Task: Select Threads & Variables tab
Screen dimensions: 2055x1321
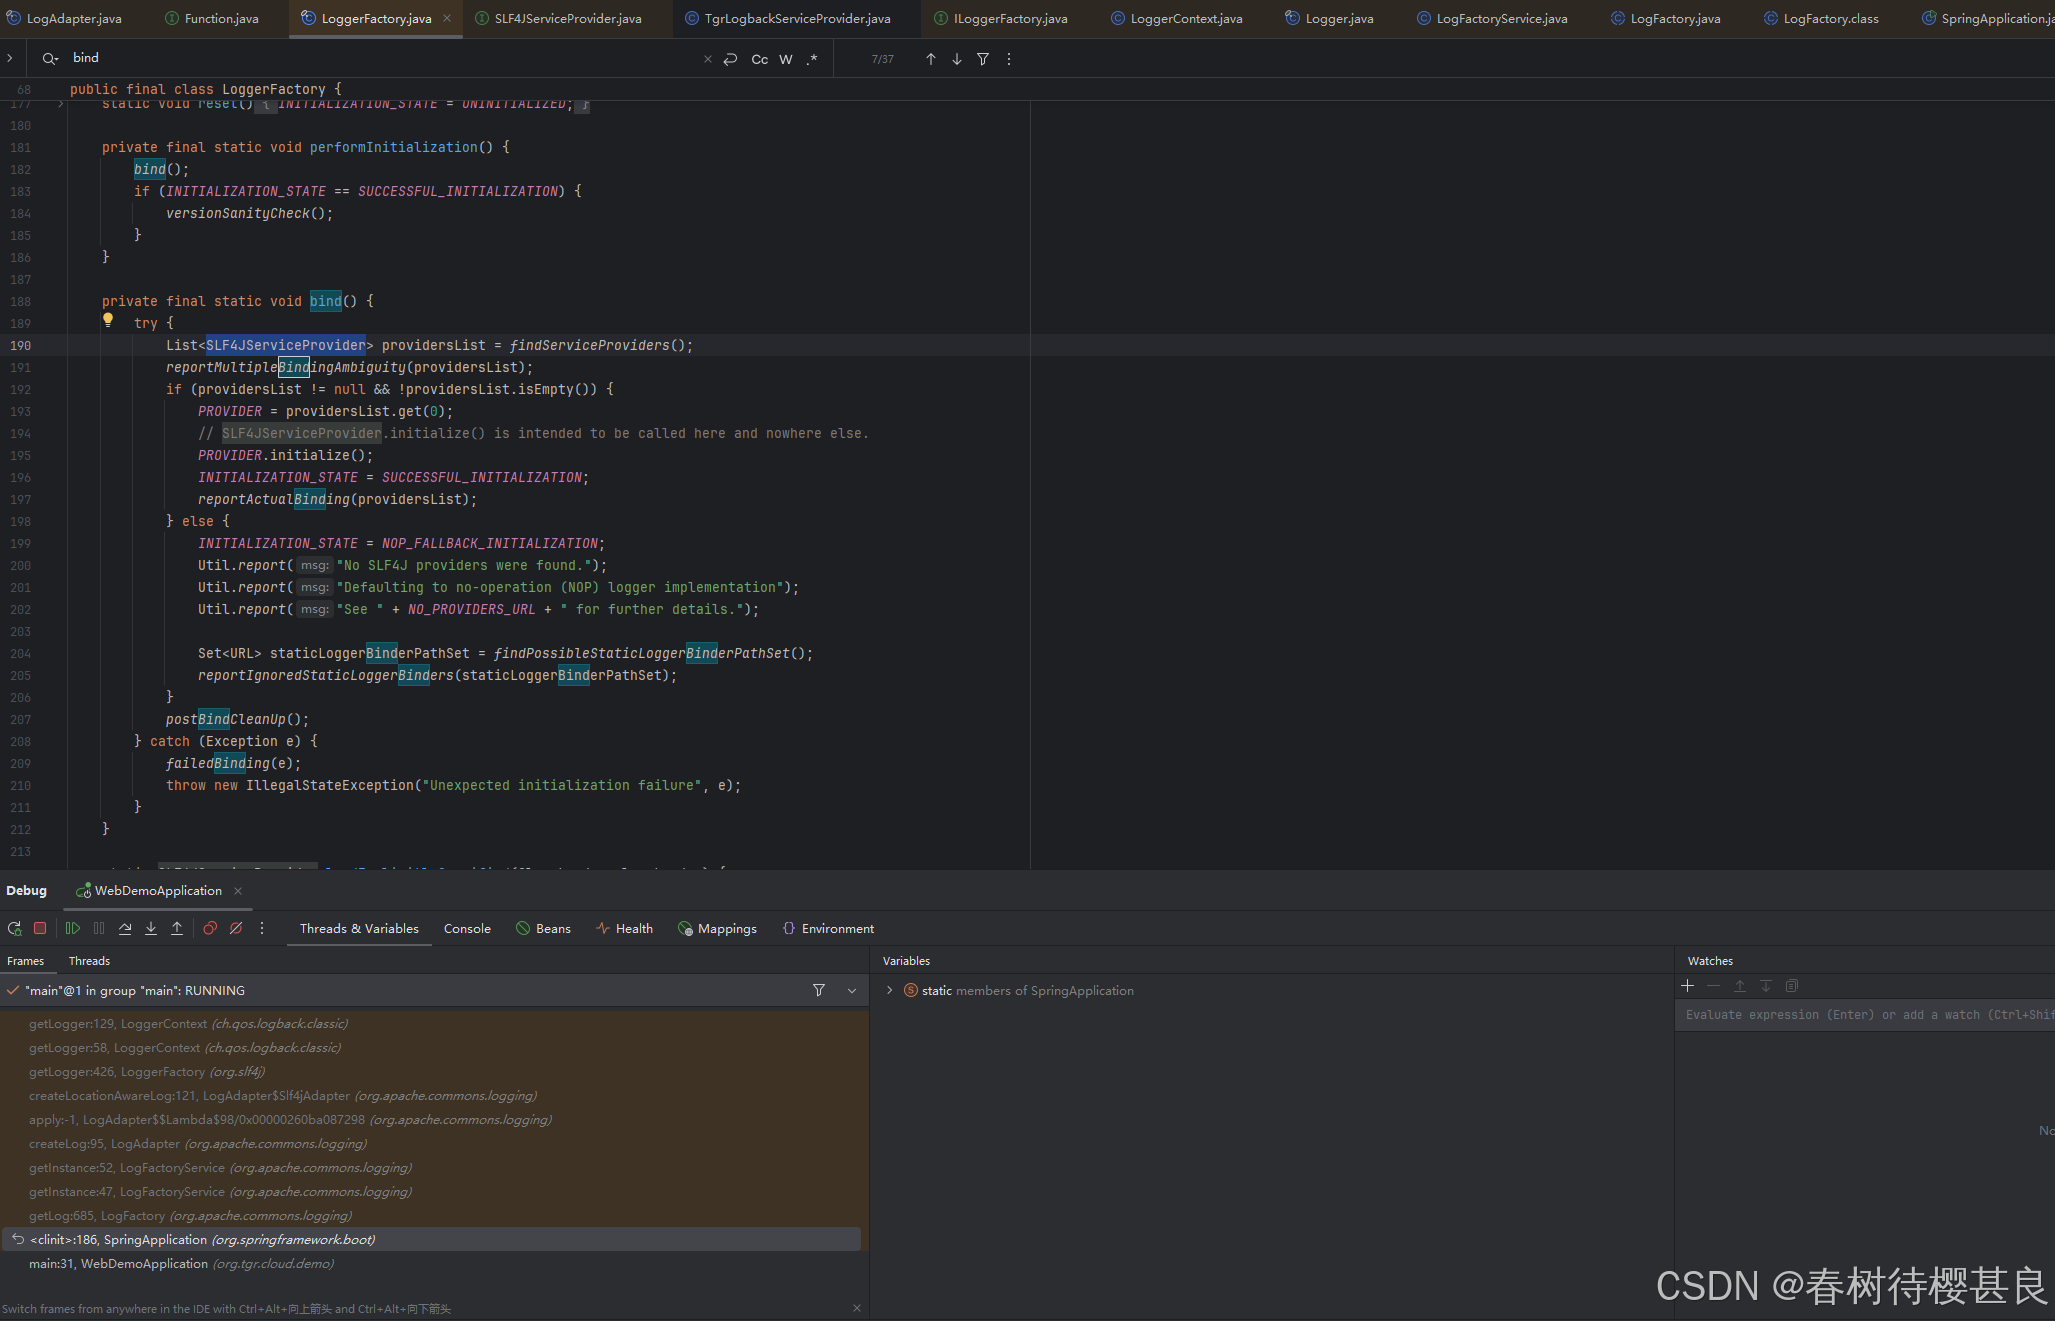Action: click(x=359, y=928)
